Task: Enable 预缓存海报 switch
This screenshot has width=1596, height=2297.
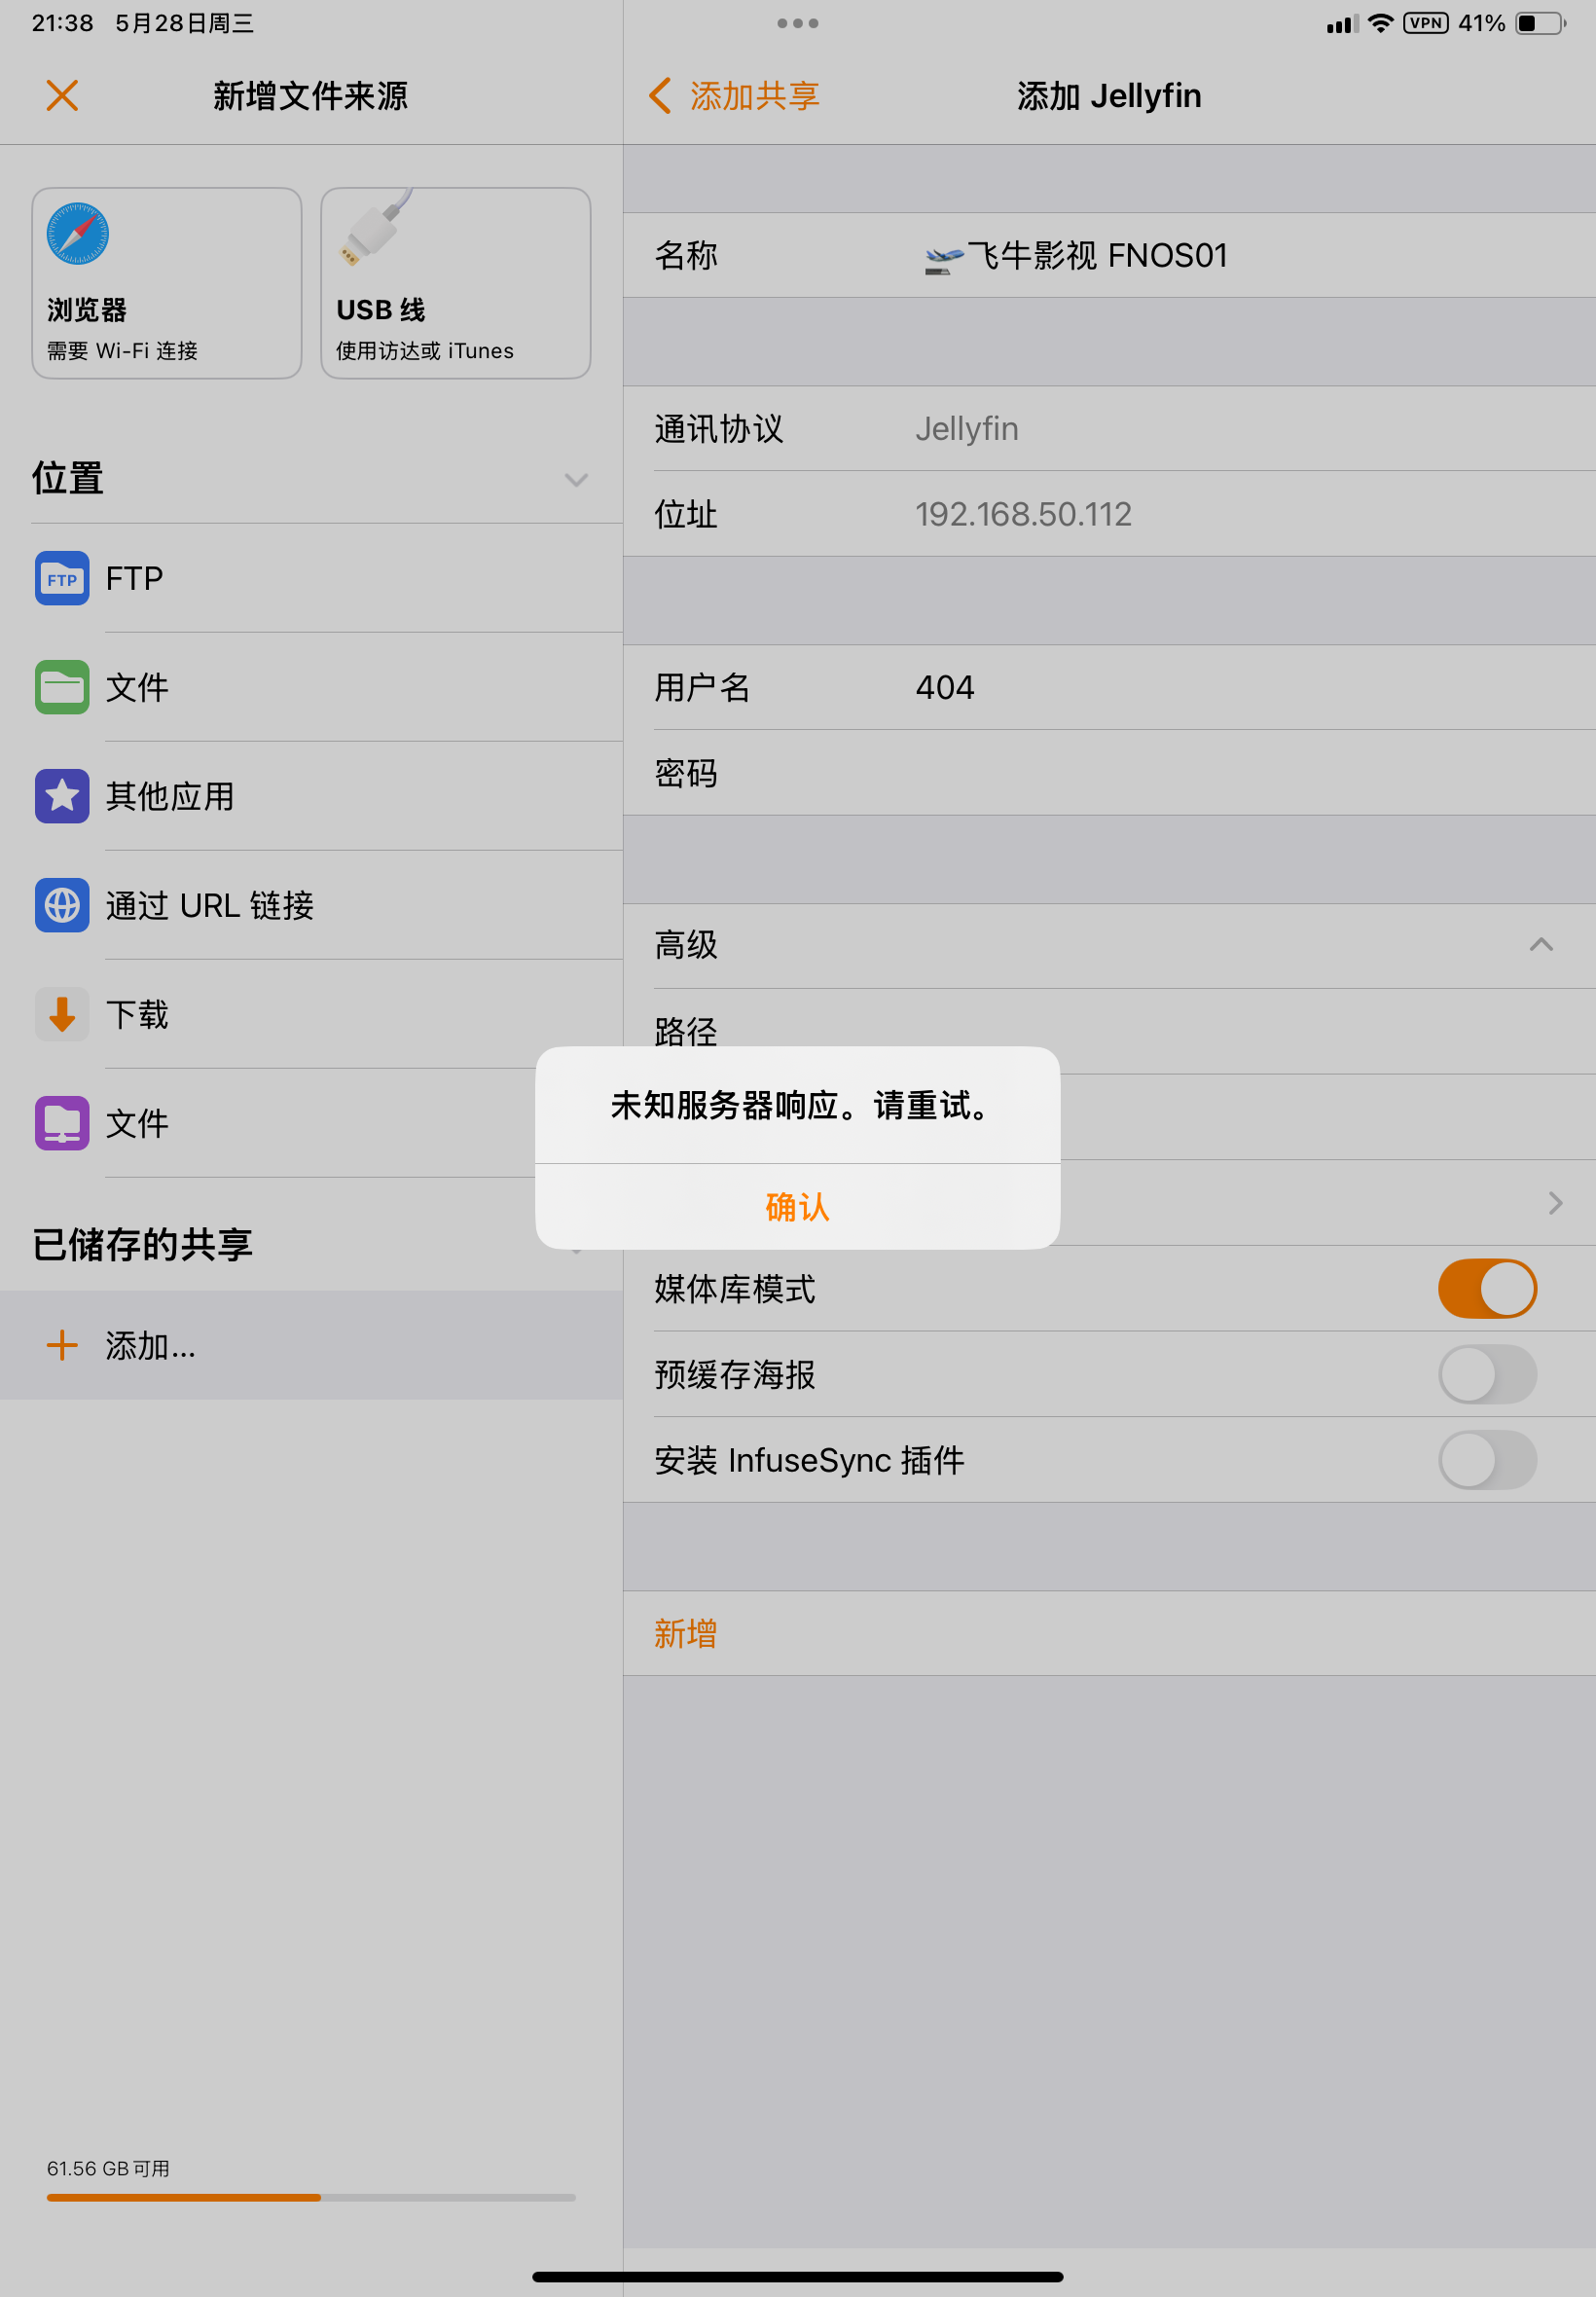Action: click(1487, 1374)
